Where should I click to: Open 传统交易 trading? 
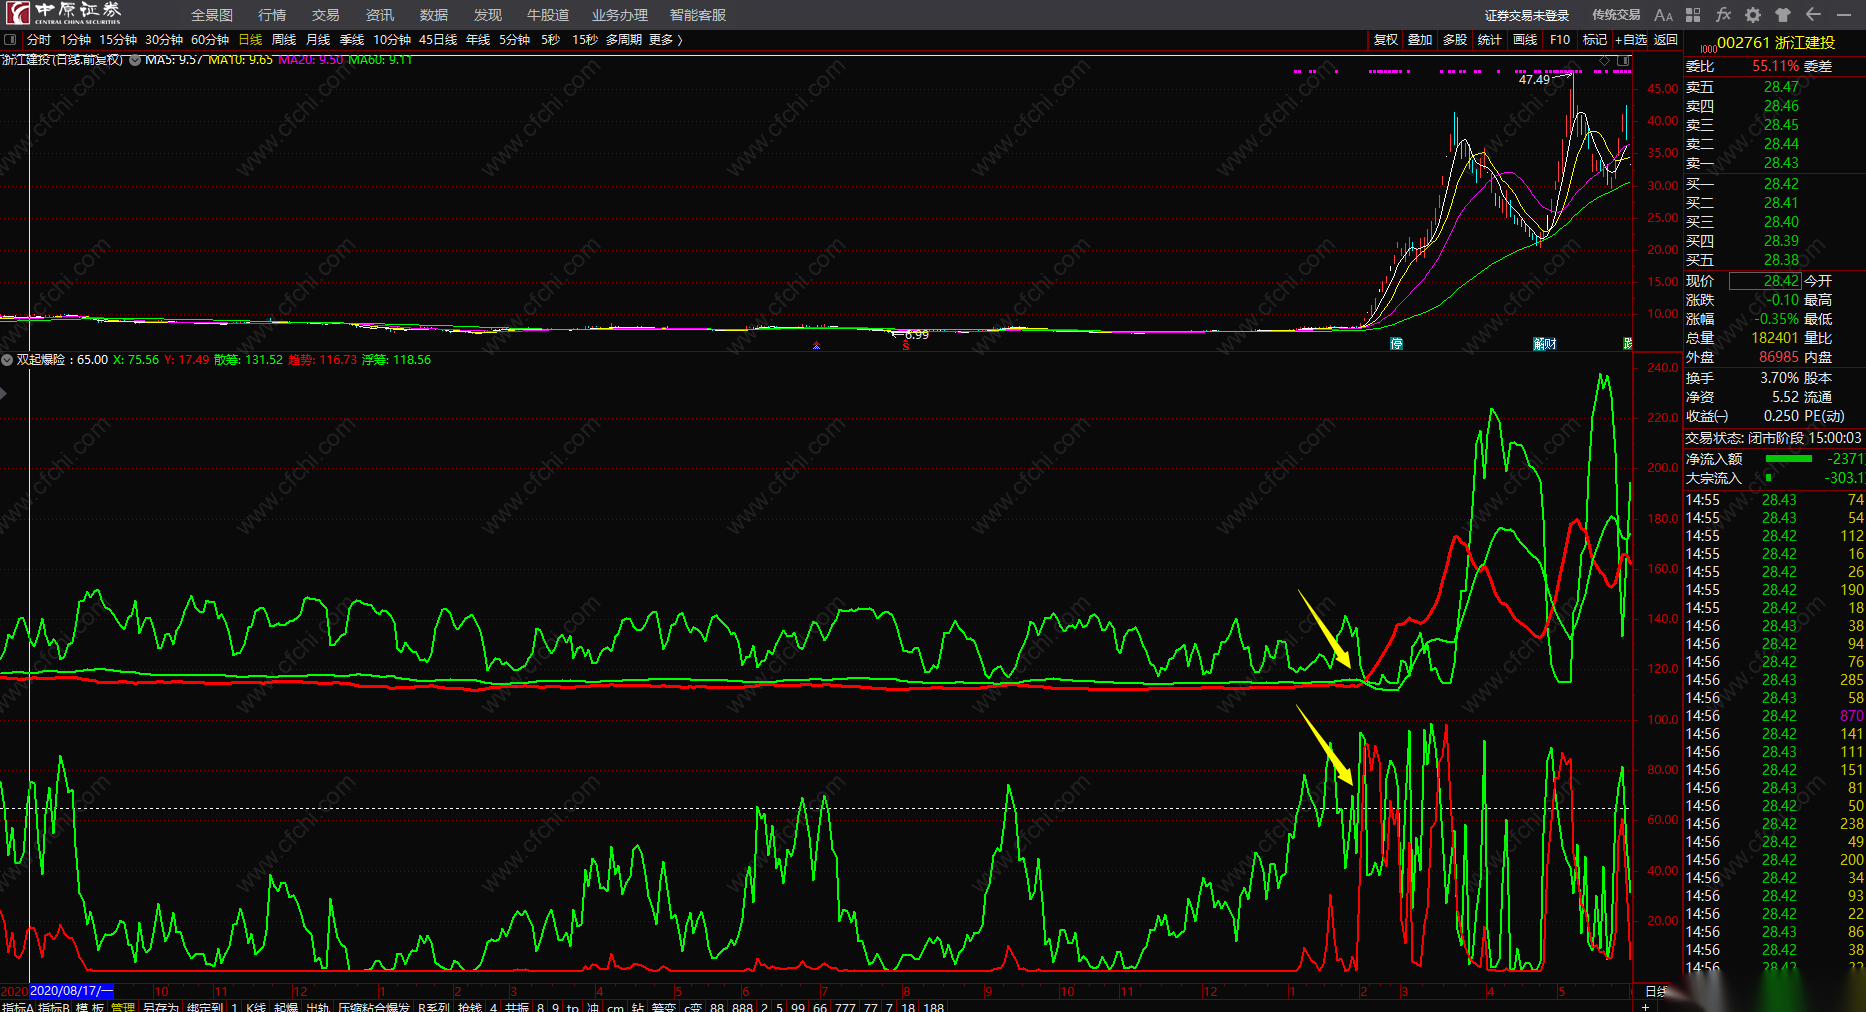1616,15
